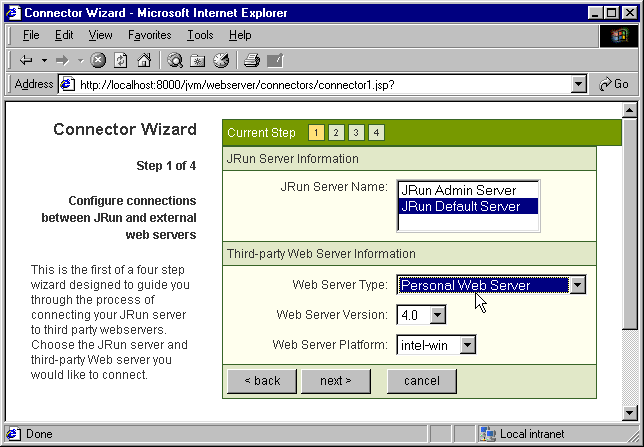
Task: Open the Forward history dropdown arrow
Action: coord(80,61)
